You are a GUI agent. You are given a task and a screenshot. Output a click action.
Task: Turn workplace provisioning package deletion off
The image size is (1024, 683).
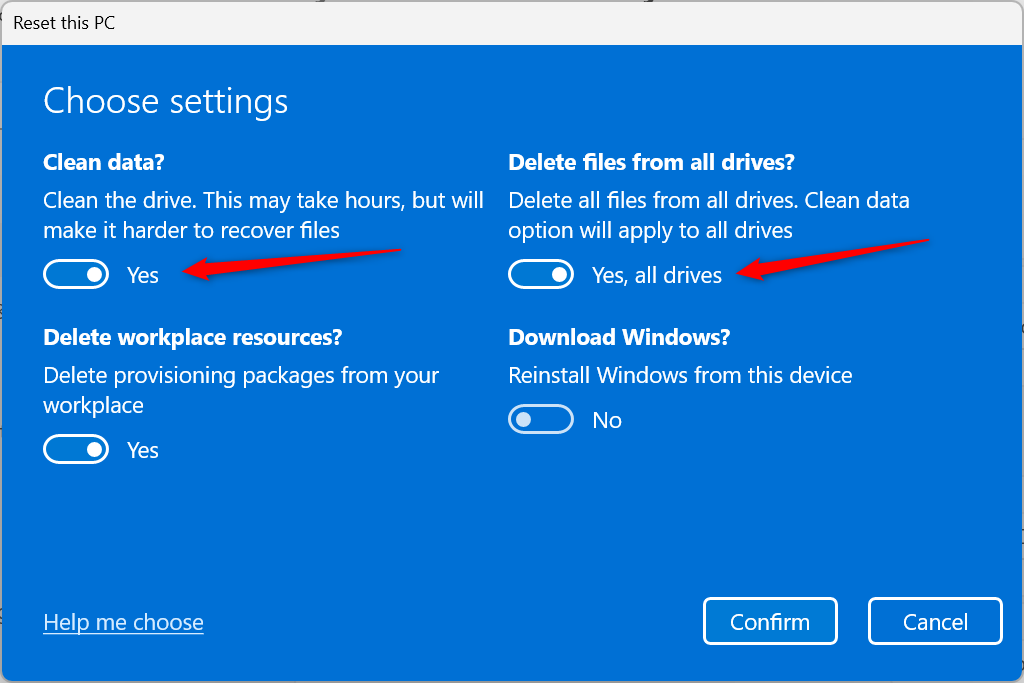pos(76,449)
